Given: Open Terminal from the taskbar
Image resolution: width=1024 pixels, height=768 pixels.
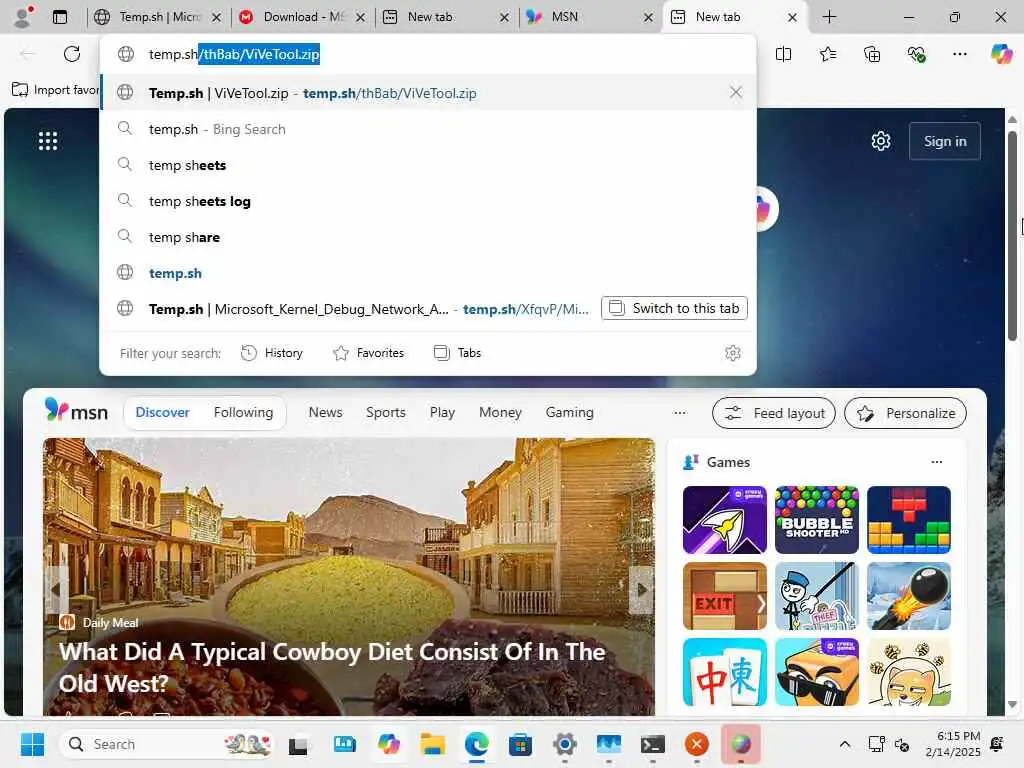Looking at the screenshot, I should 652,744.
